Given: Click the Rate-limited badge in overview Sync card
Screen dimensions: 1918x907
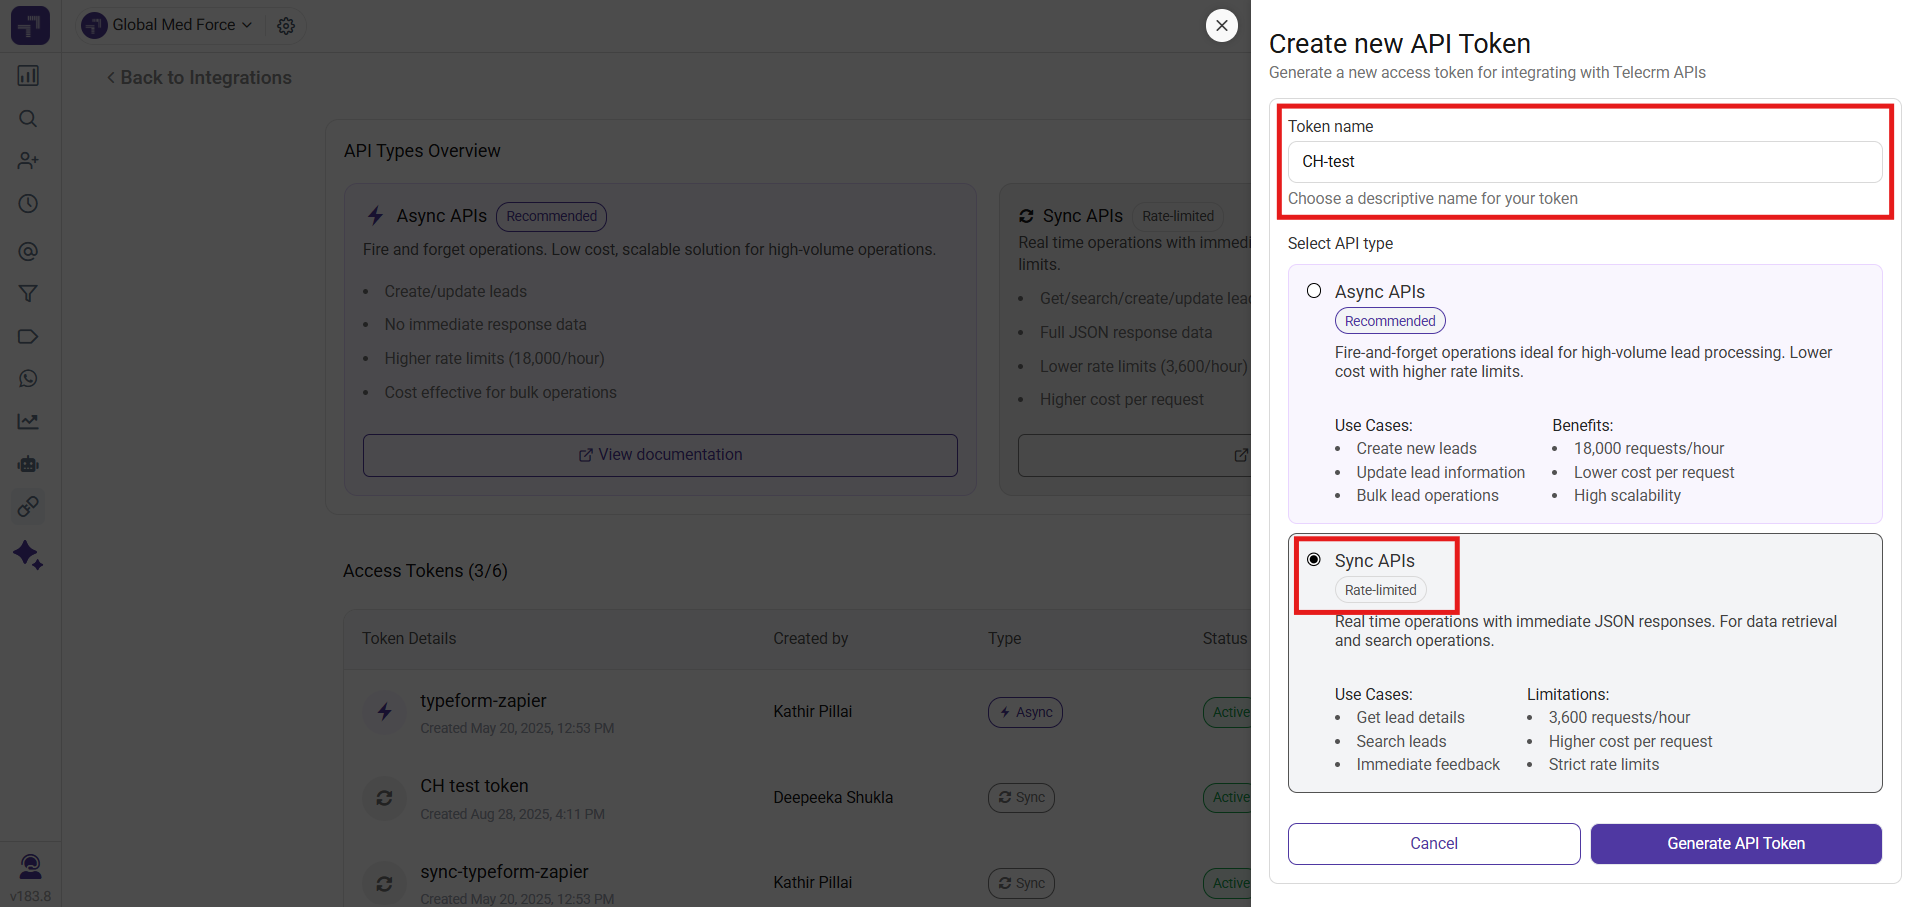Looking at the screenshot, I should pos(1178,216).
